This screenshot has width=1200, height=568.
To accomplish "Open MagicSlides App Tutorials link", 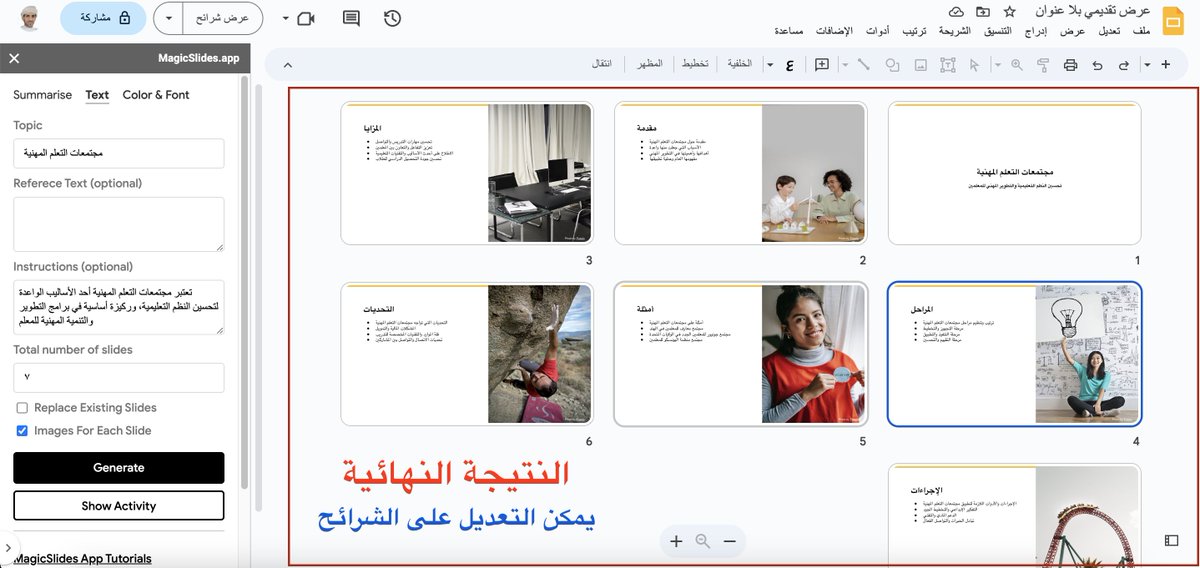I will tap(82, 559).
